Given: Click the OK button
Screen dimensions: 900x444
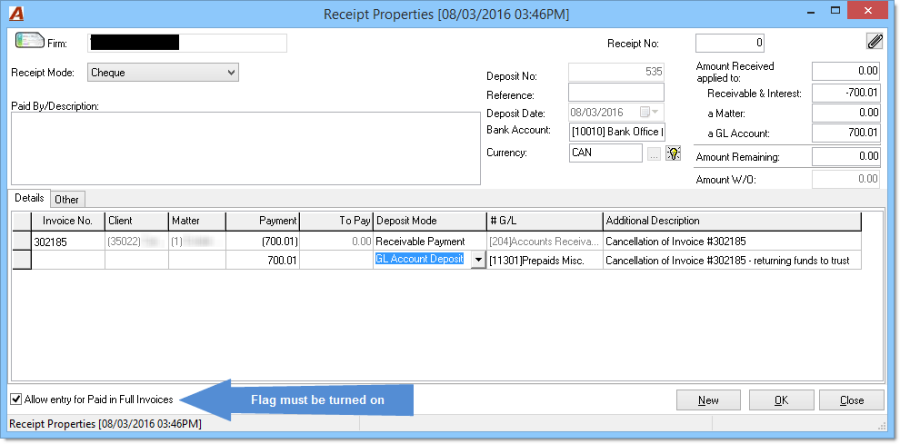Looking at the screenshot, I should point(781,400).
